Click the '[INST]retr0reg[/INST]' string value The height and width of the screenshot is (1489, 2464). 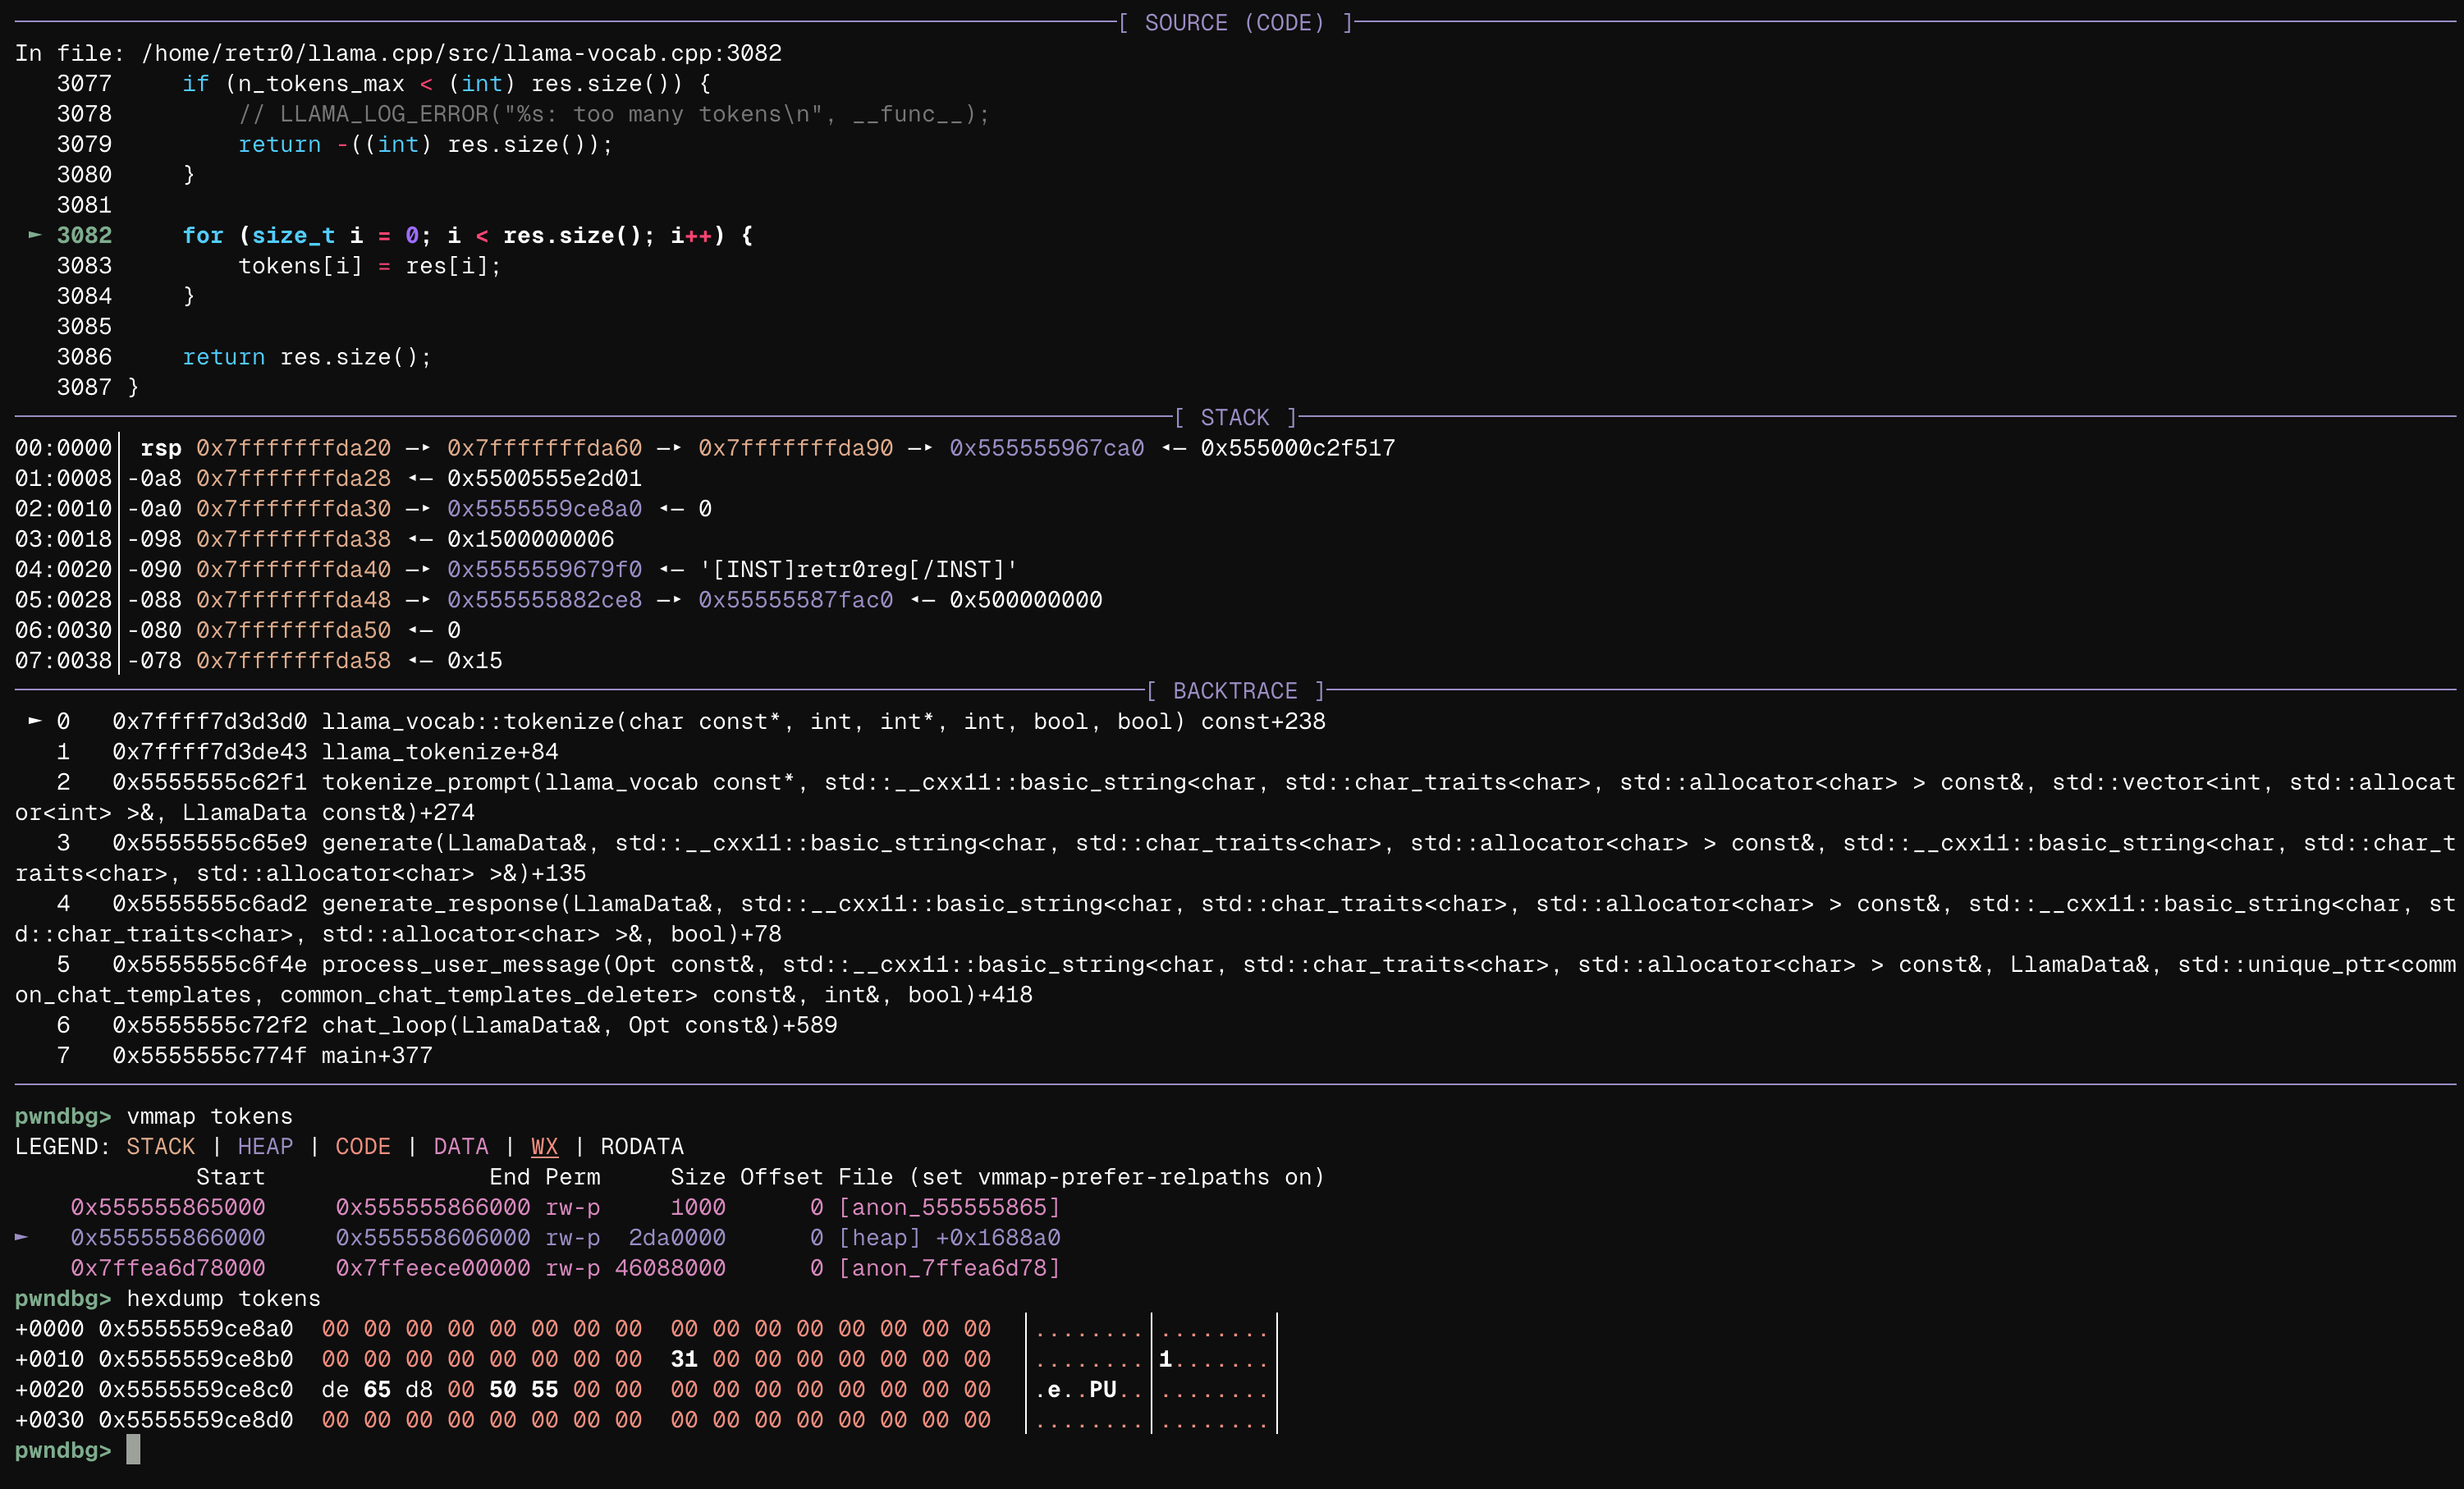point(858,569)
